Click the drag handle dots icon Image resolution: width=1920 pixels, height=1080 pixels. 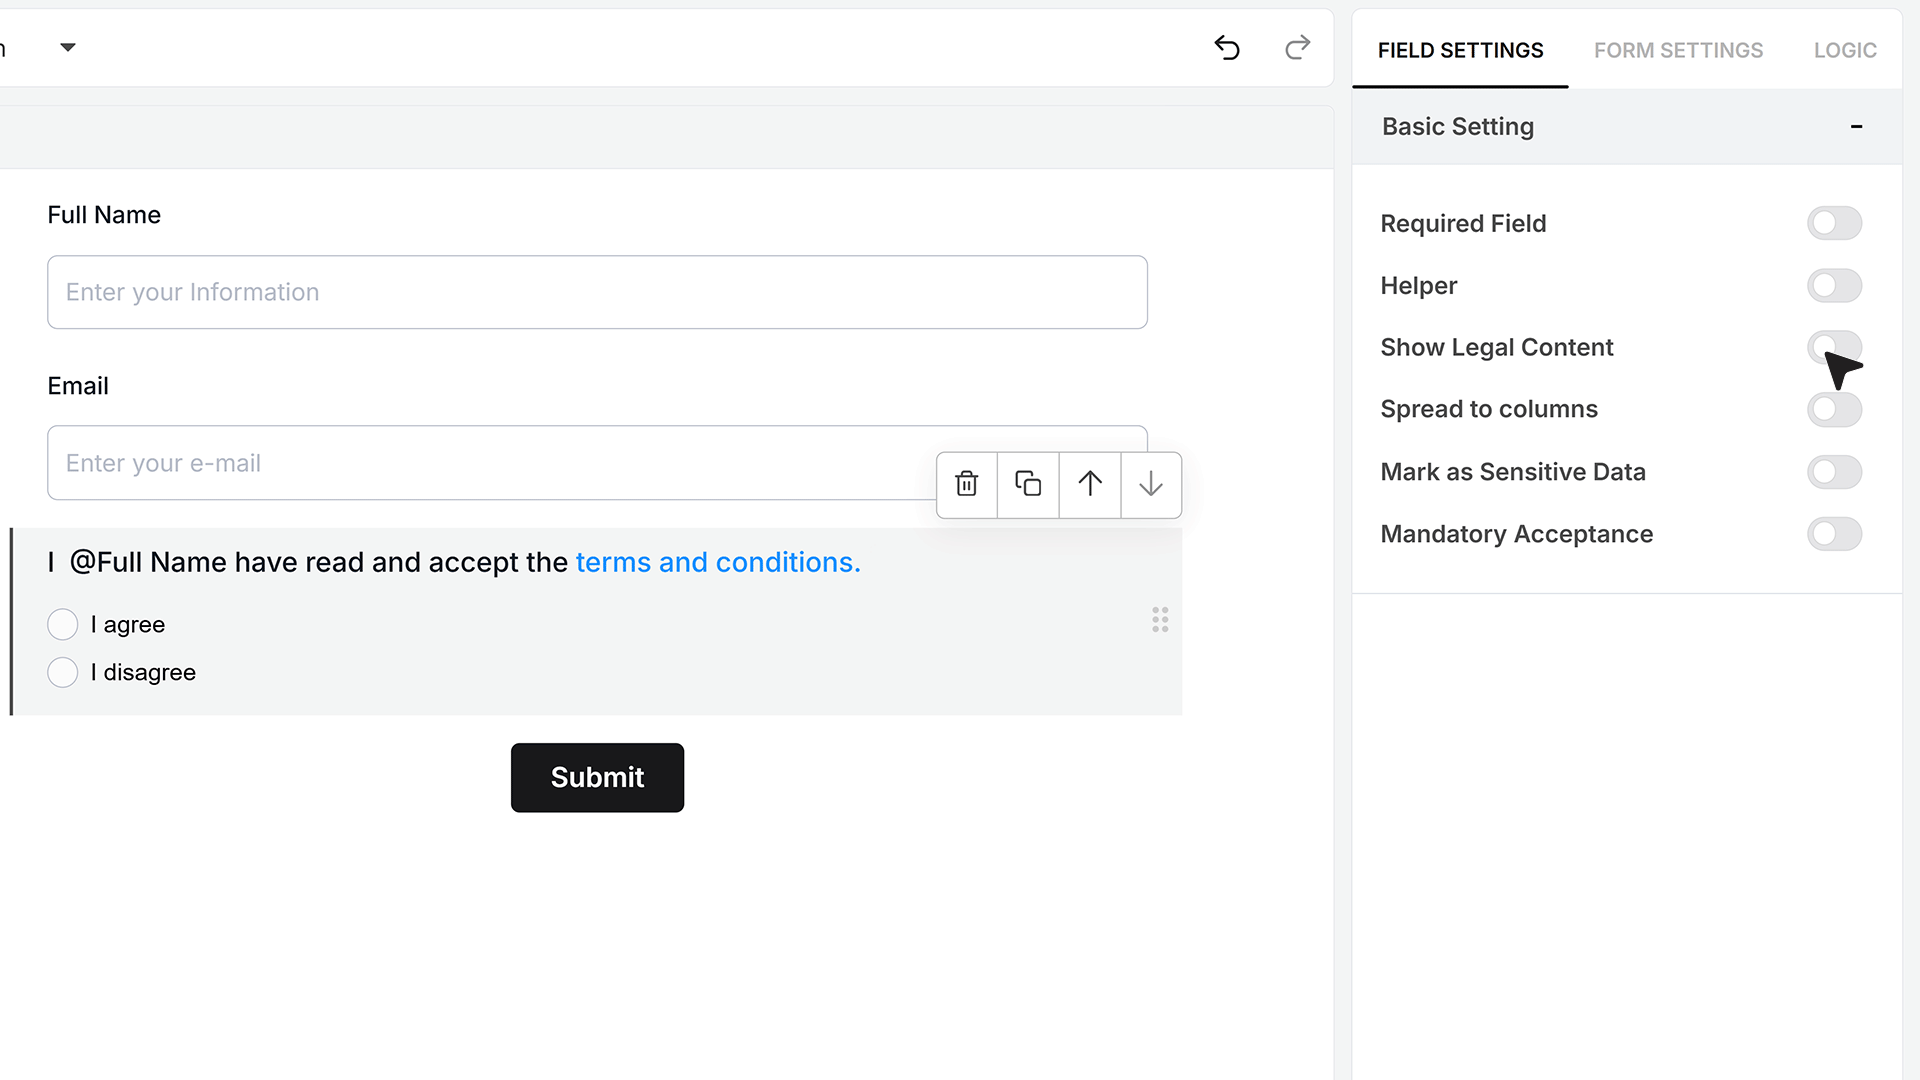(x=1160, y=620)
